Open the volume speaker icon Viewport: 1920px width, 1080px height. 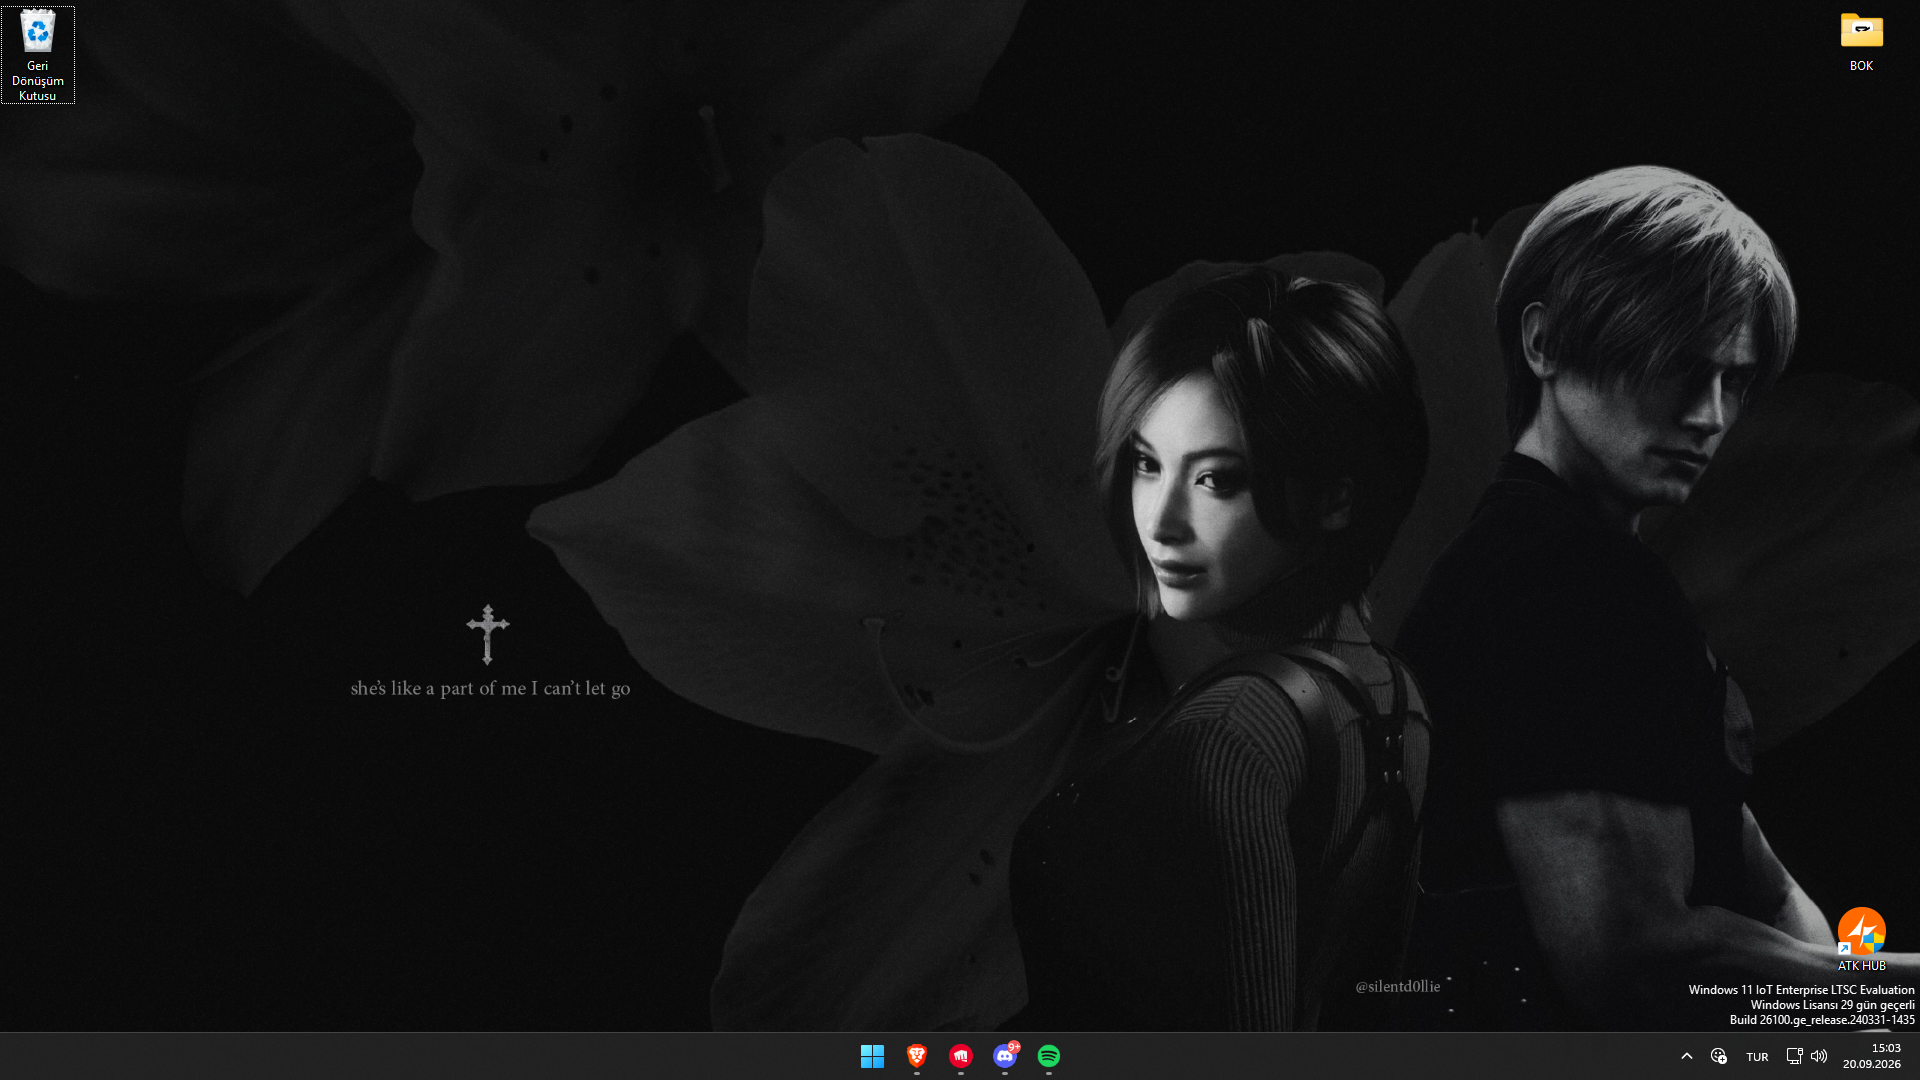click(1819, 1056)
